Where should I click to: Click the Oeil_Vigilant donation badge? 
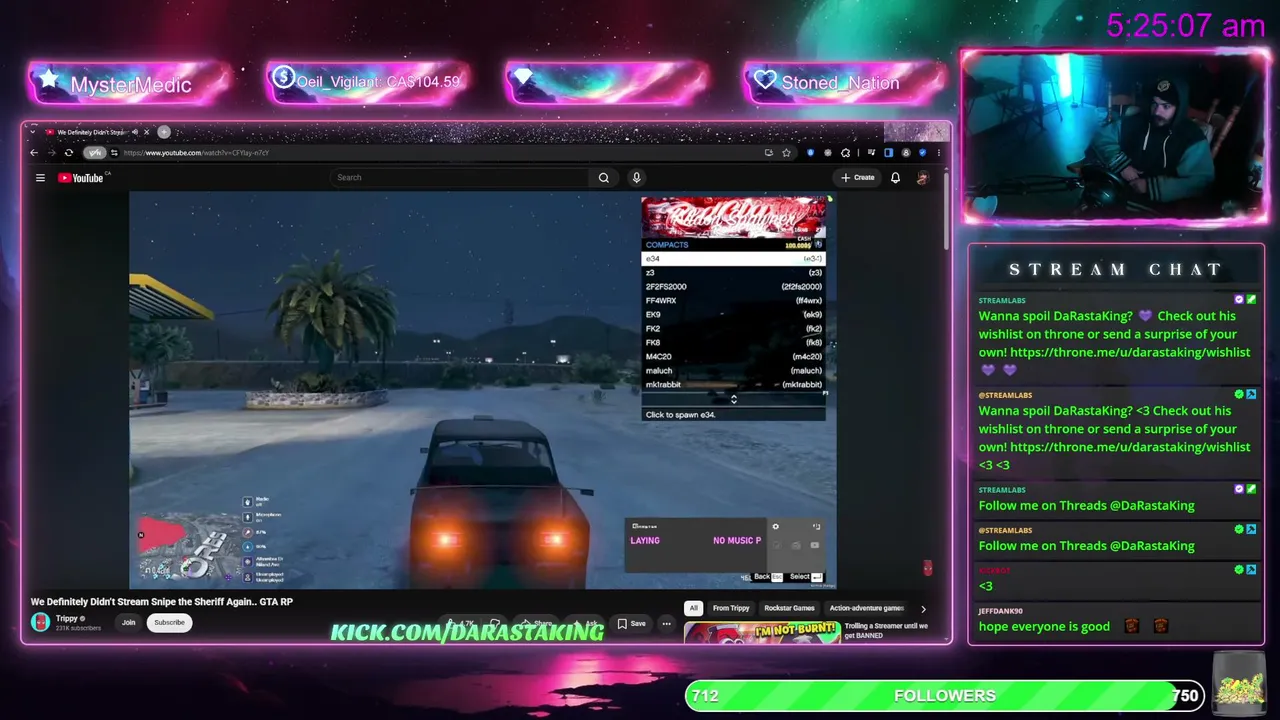368,83
